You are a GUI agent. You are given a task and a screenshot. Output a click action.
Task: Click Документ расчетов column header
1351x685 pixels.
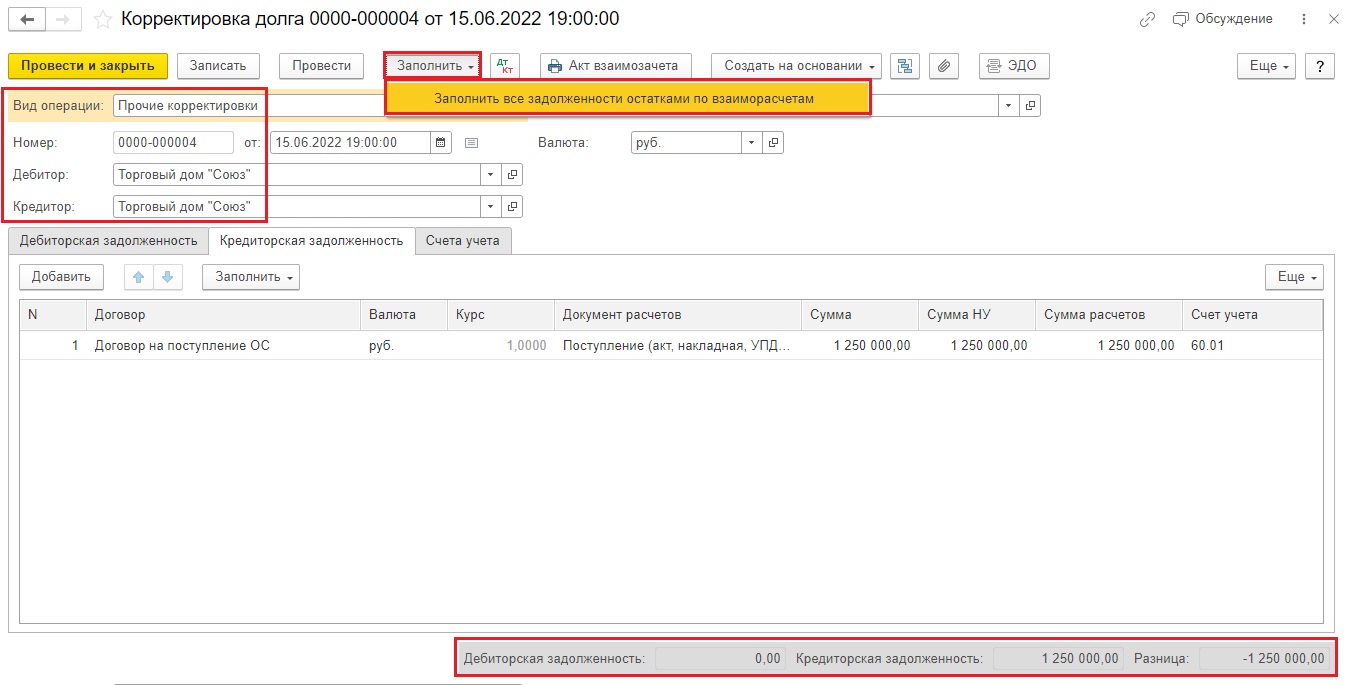coord(678,315)
